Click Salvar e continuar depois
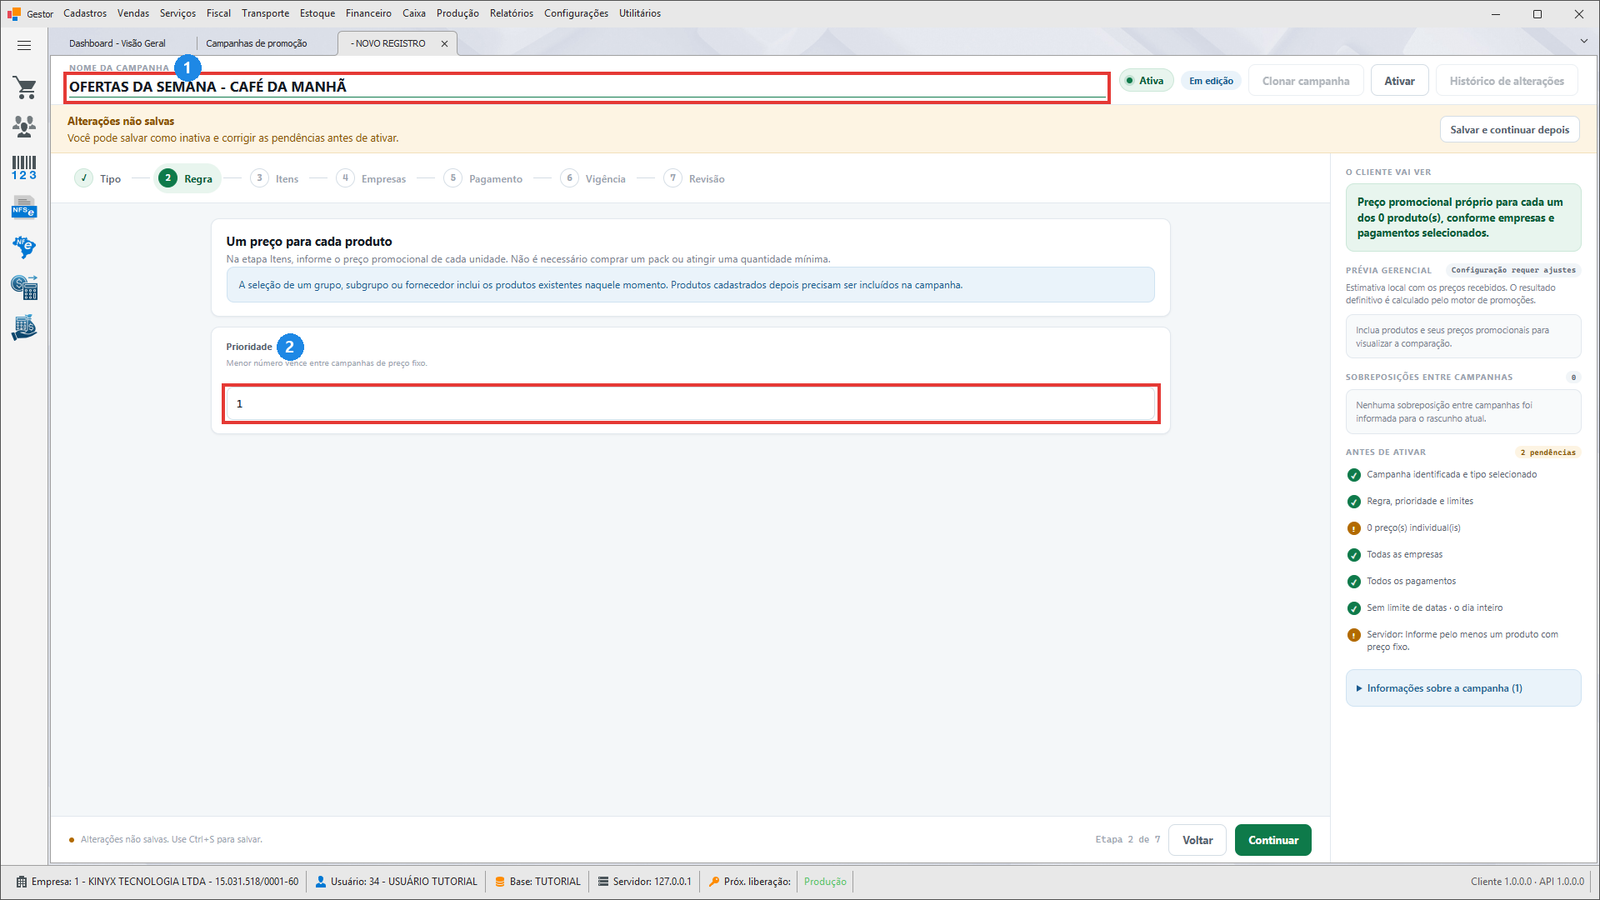 pyautogui.click(x=1510, y=130)
